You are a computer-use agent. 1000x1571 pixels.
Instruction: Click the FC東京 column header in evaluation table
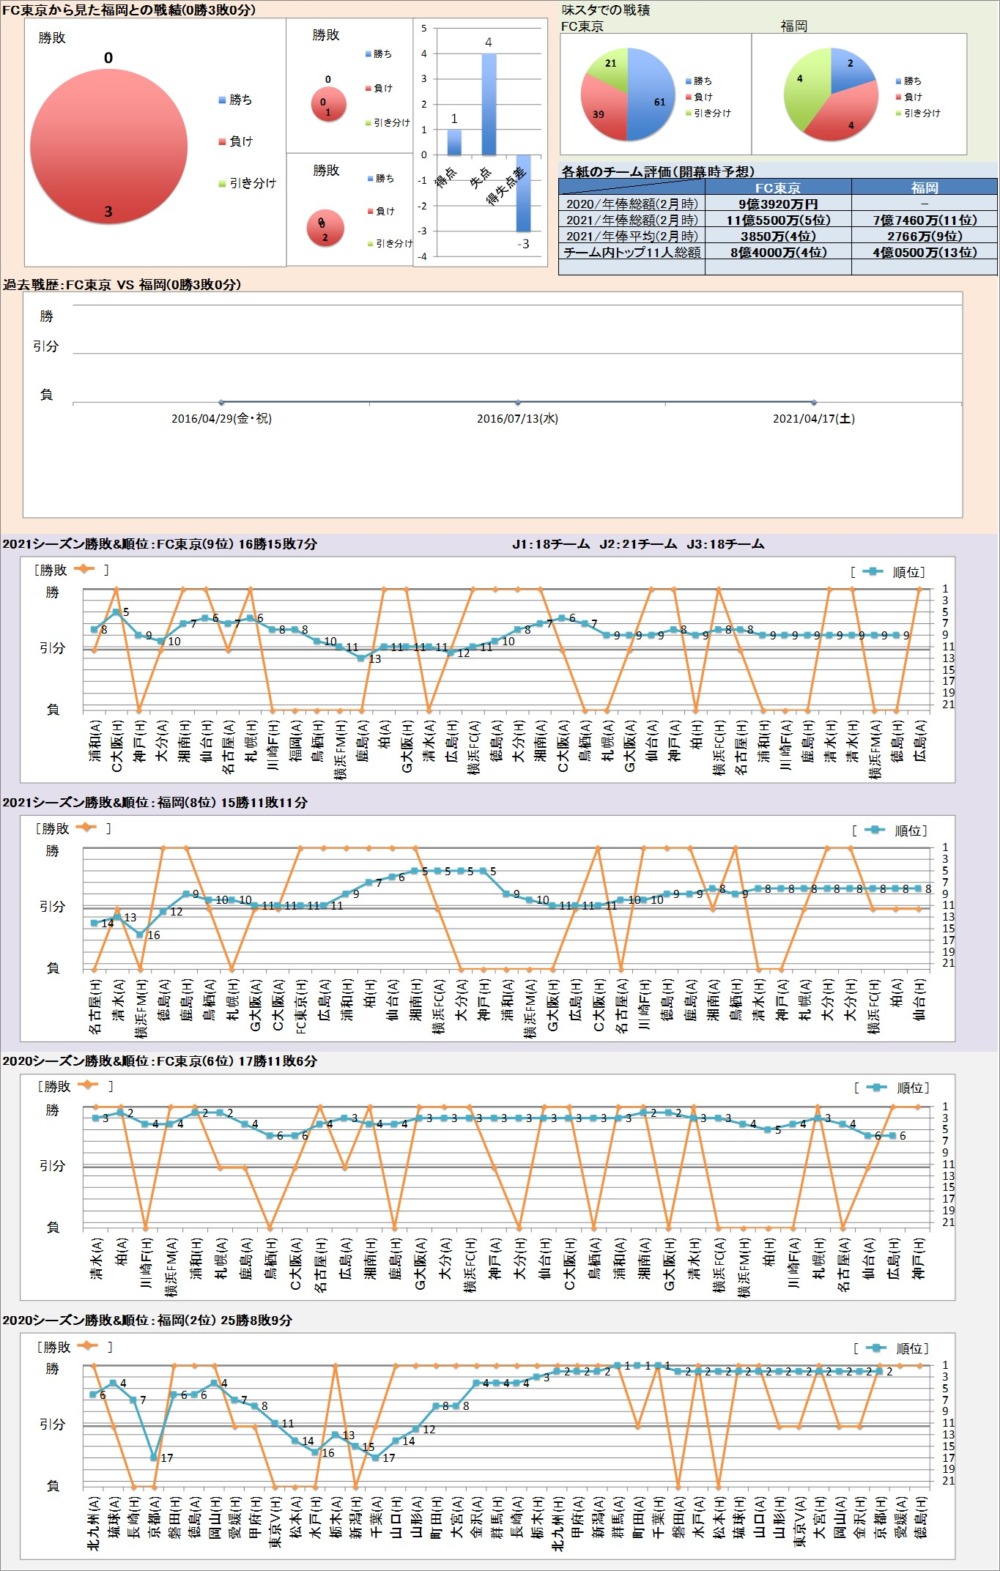pos(777,188)
